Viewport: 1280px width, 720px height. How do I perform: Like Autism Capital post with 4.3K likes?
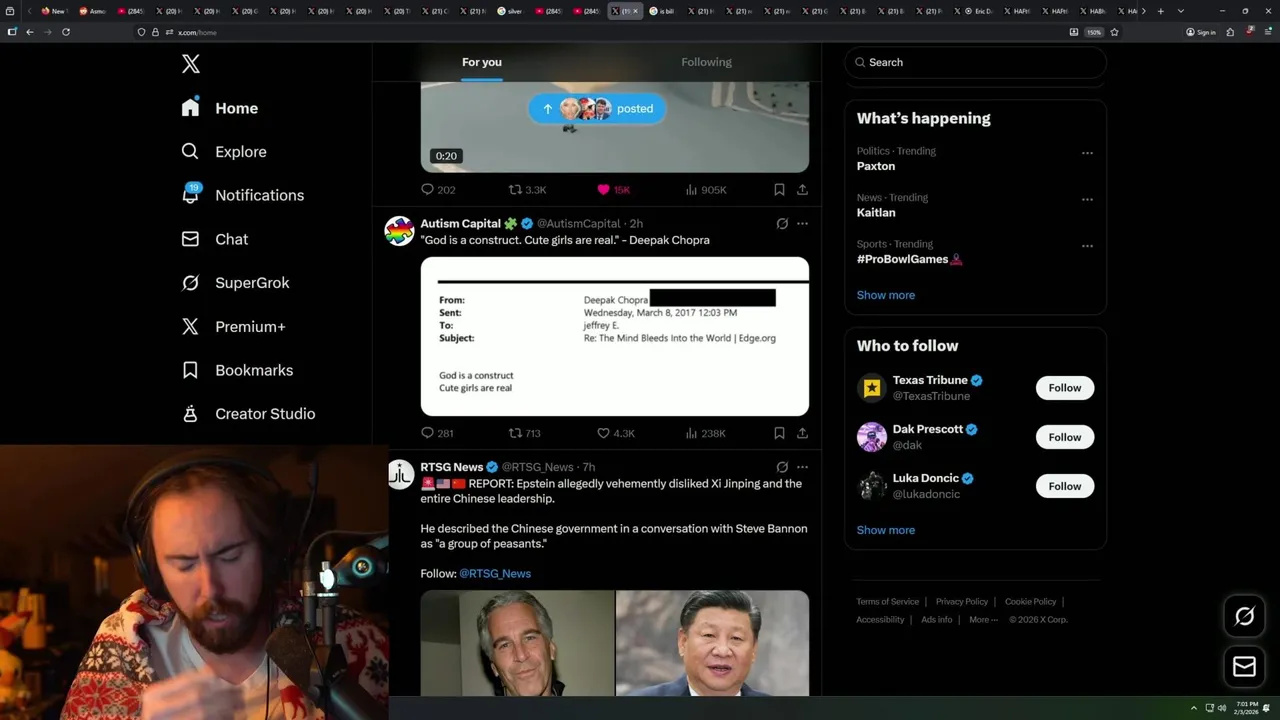coord(616,433)
